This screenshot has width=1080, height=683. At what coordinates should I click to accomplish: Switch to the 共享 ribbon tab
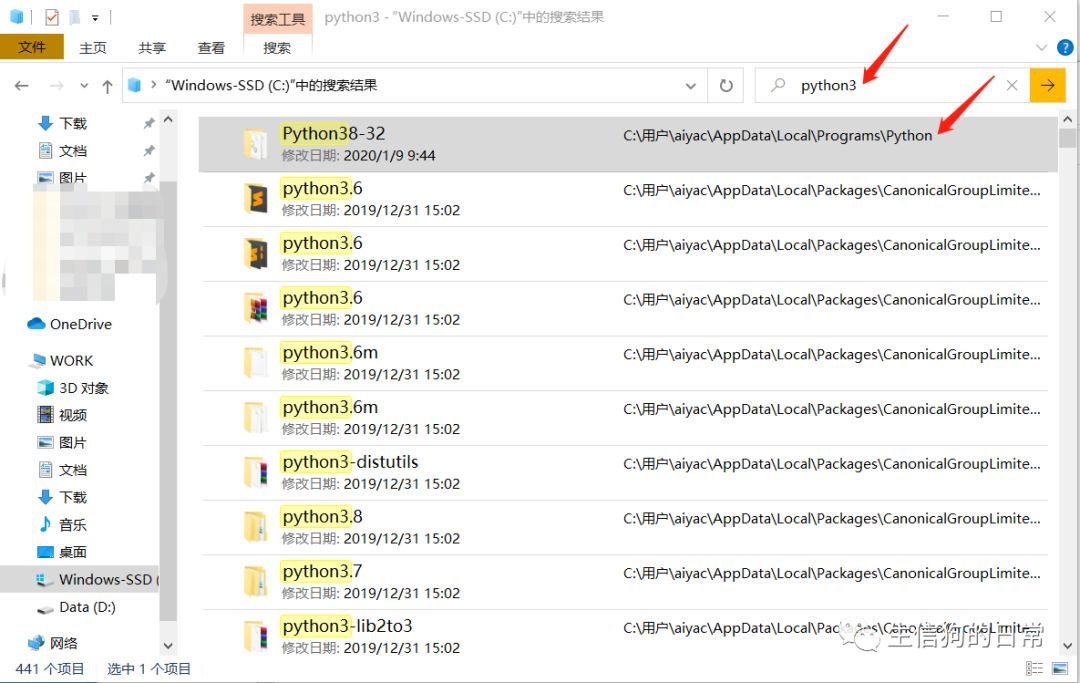click(x=152, y=48)
